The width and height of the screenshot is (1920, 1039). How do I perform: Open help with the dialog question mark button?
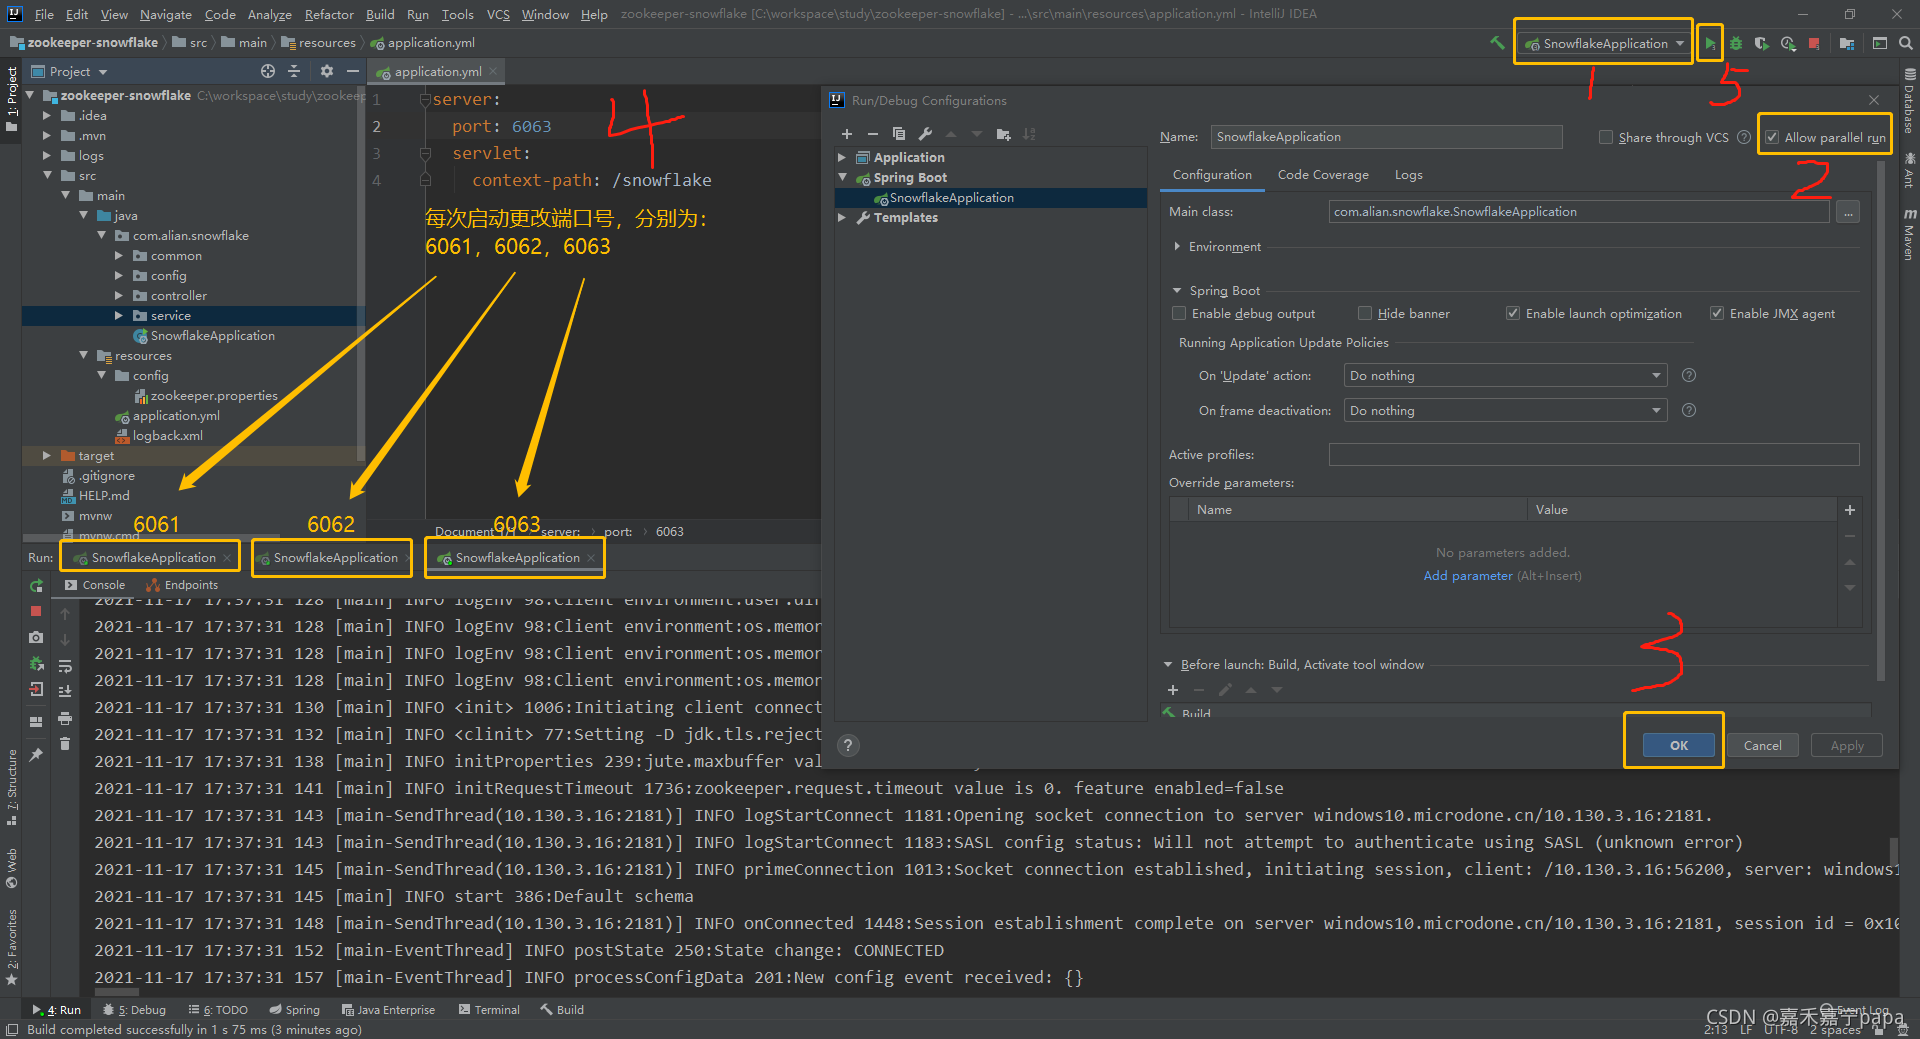pos(847,745)
